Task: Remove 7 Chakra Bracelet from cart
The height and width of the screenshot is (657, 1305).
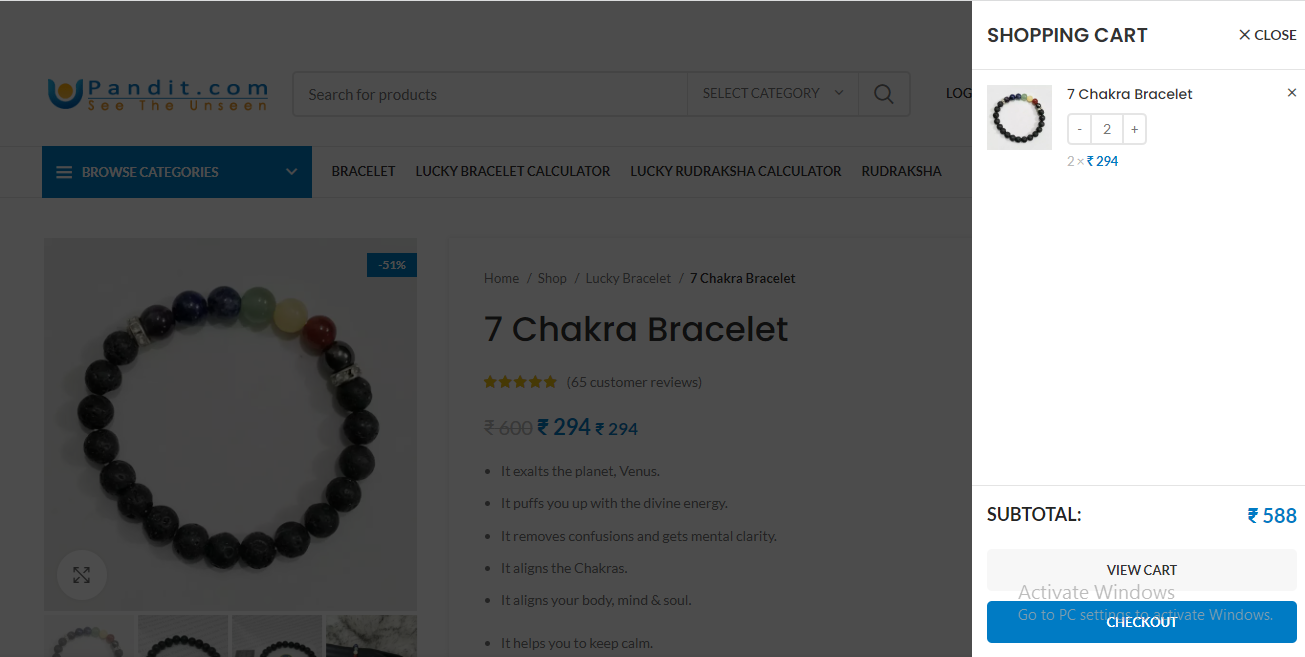Action: tap(1291, 93)
